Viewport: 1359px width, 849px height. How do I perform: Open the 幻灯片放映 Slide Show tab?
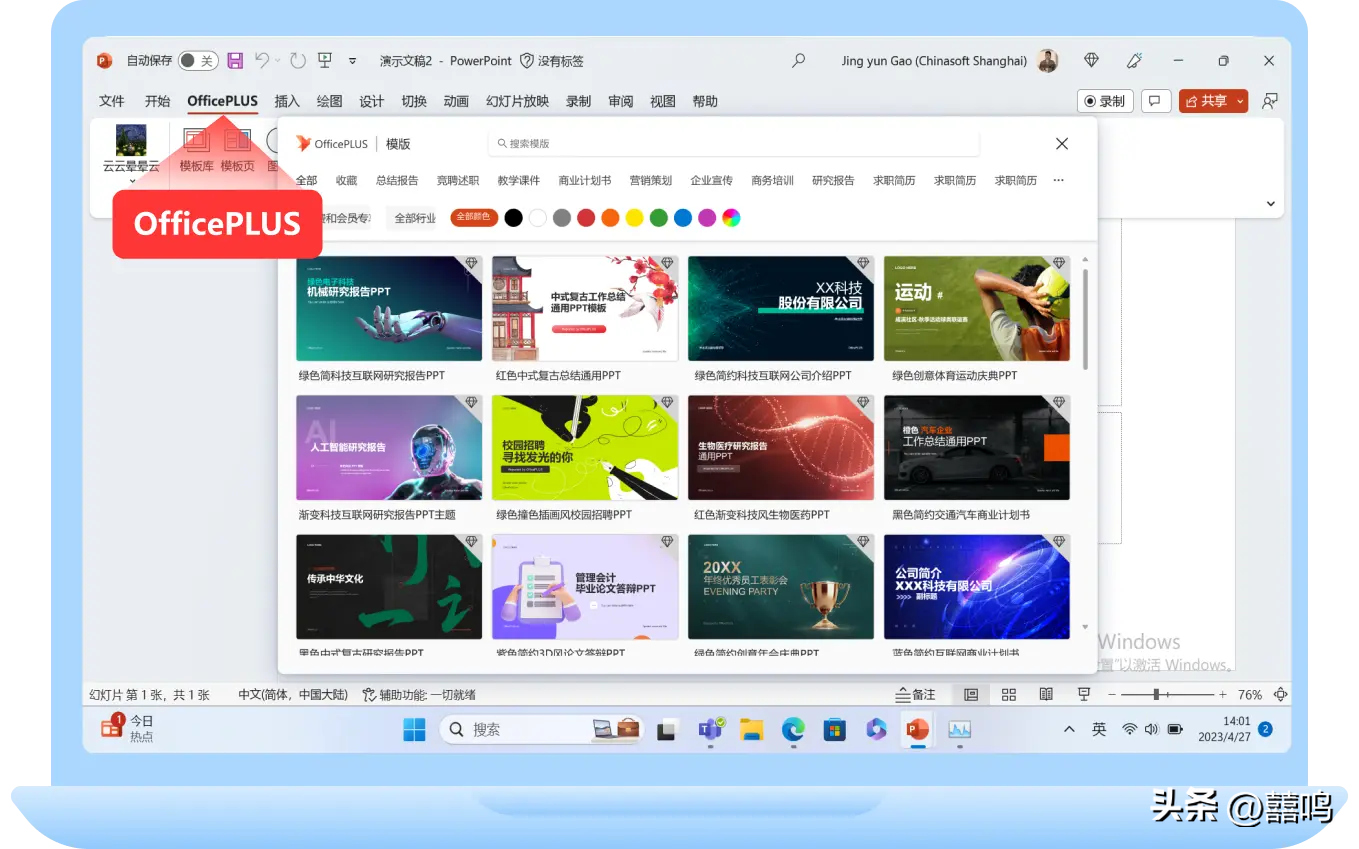pos(517,101)
